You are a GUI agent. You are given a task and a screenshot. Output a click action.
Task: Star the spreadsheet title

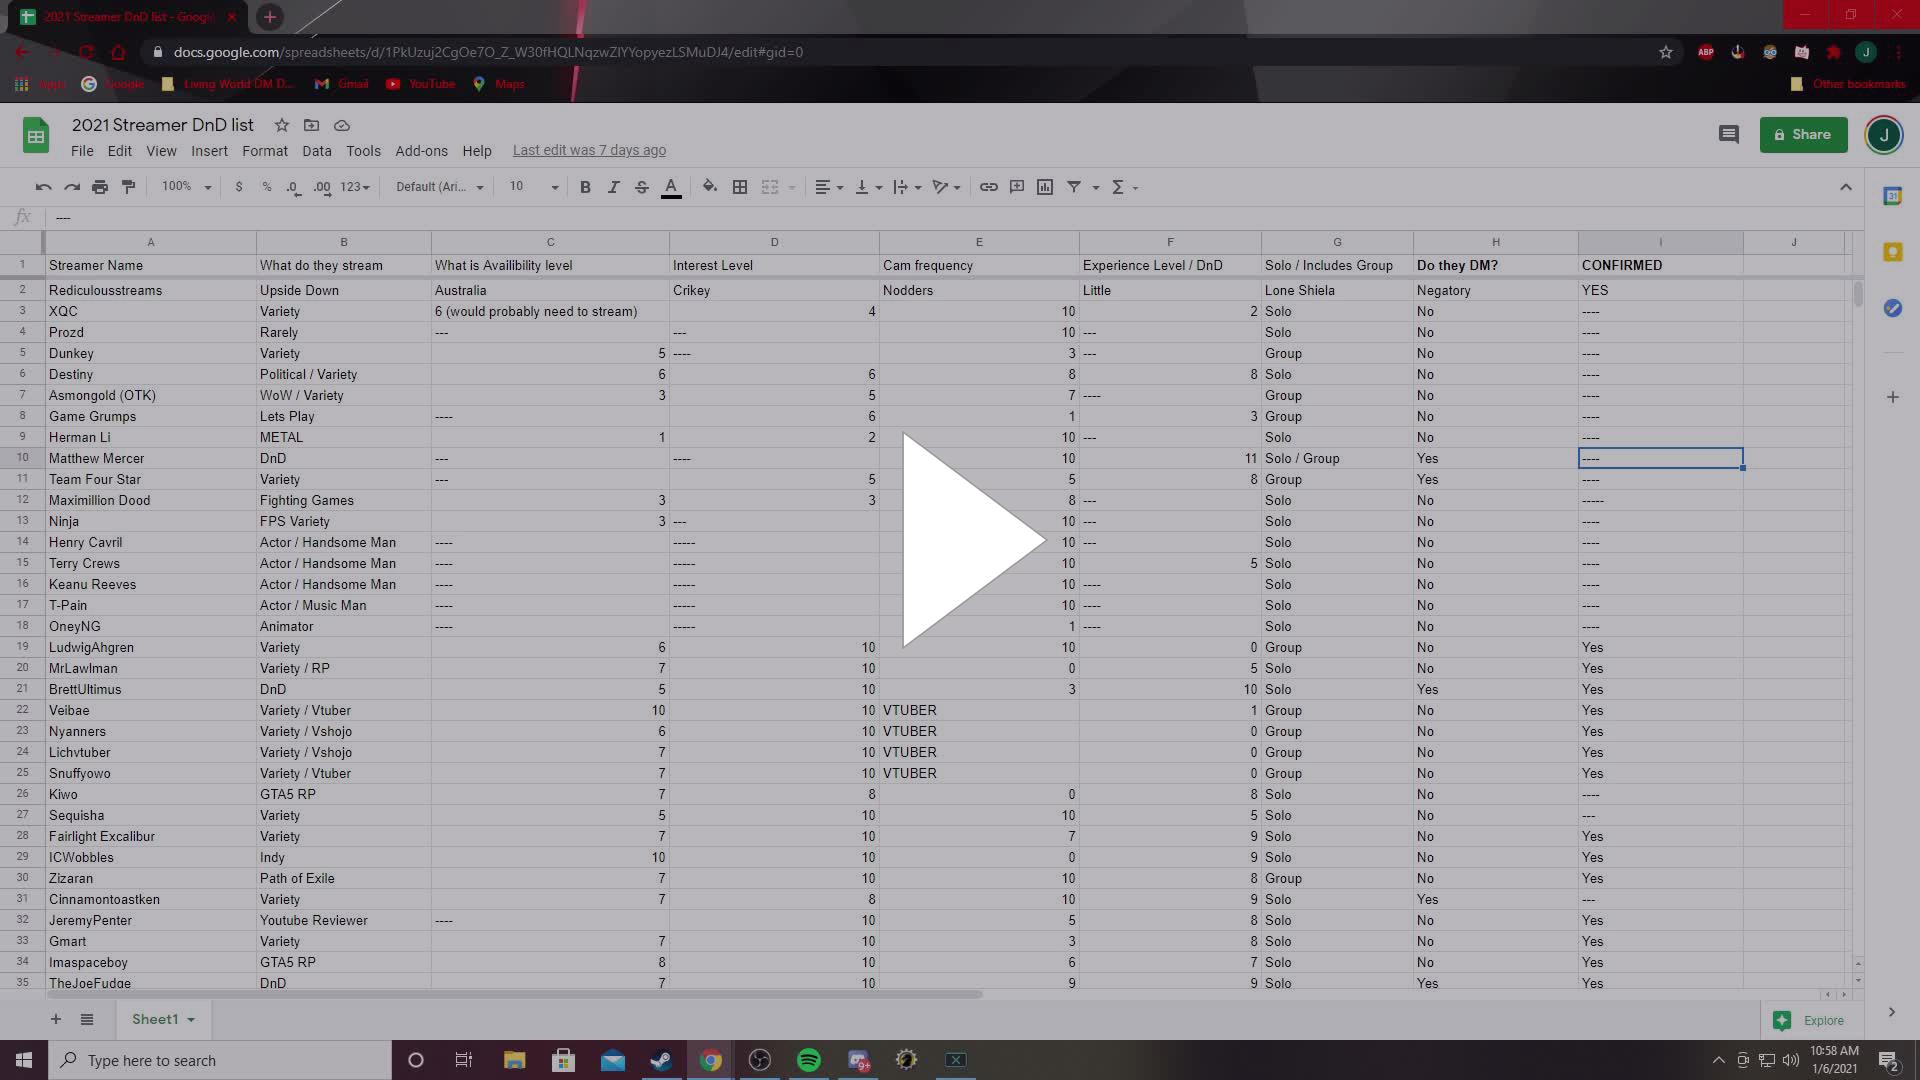[x=282, y=125]
